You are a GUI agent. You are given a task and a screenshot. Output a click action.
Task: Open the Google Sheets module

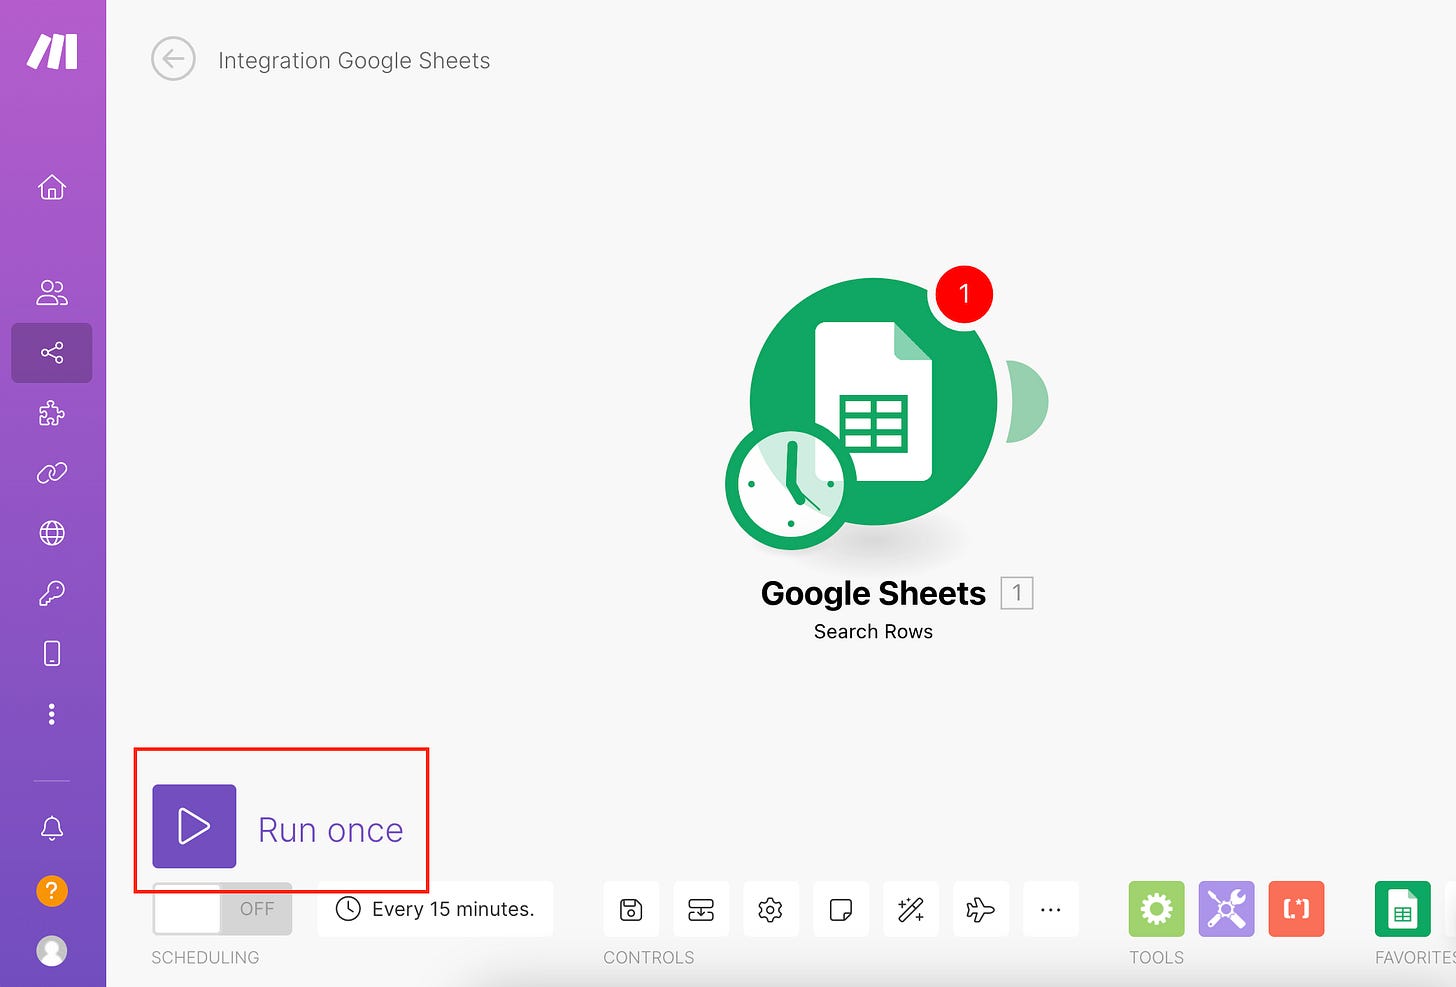coord(873,402)
